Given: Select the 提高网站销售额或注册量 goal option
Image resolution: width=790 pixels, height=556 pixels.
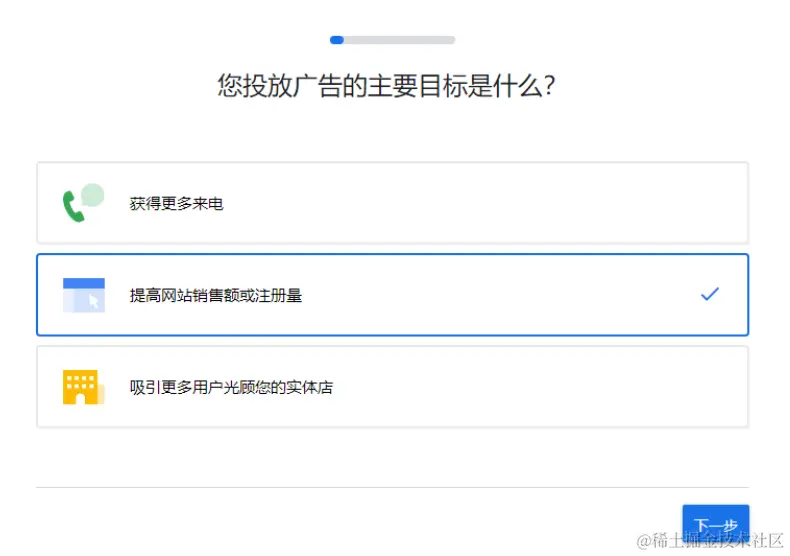Looking at the screenshot, I should coord(392,295).
